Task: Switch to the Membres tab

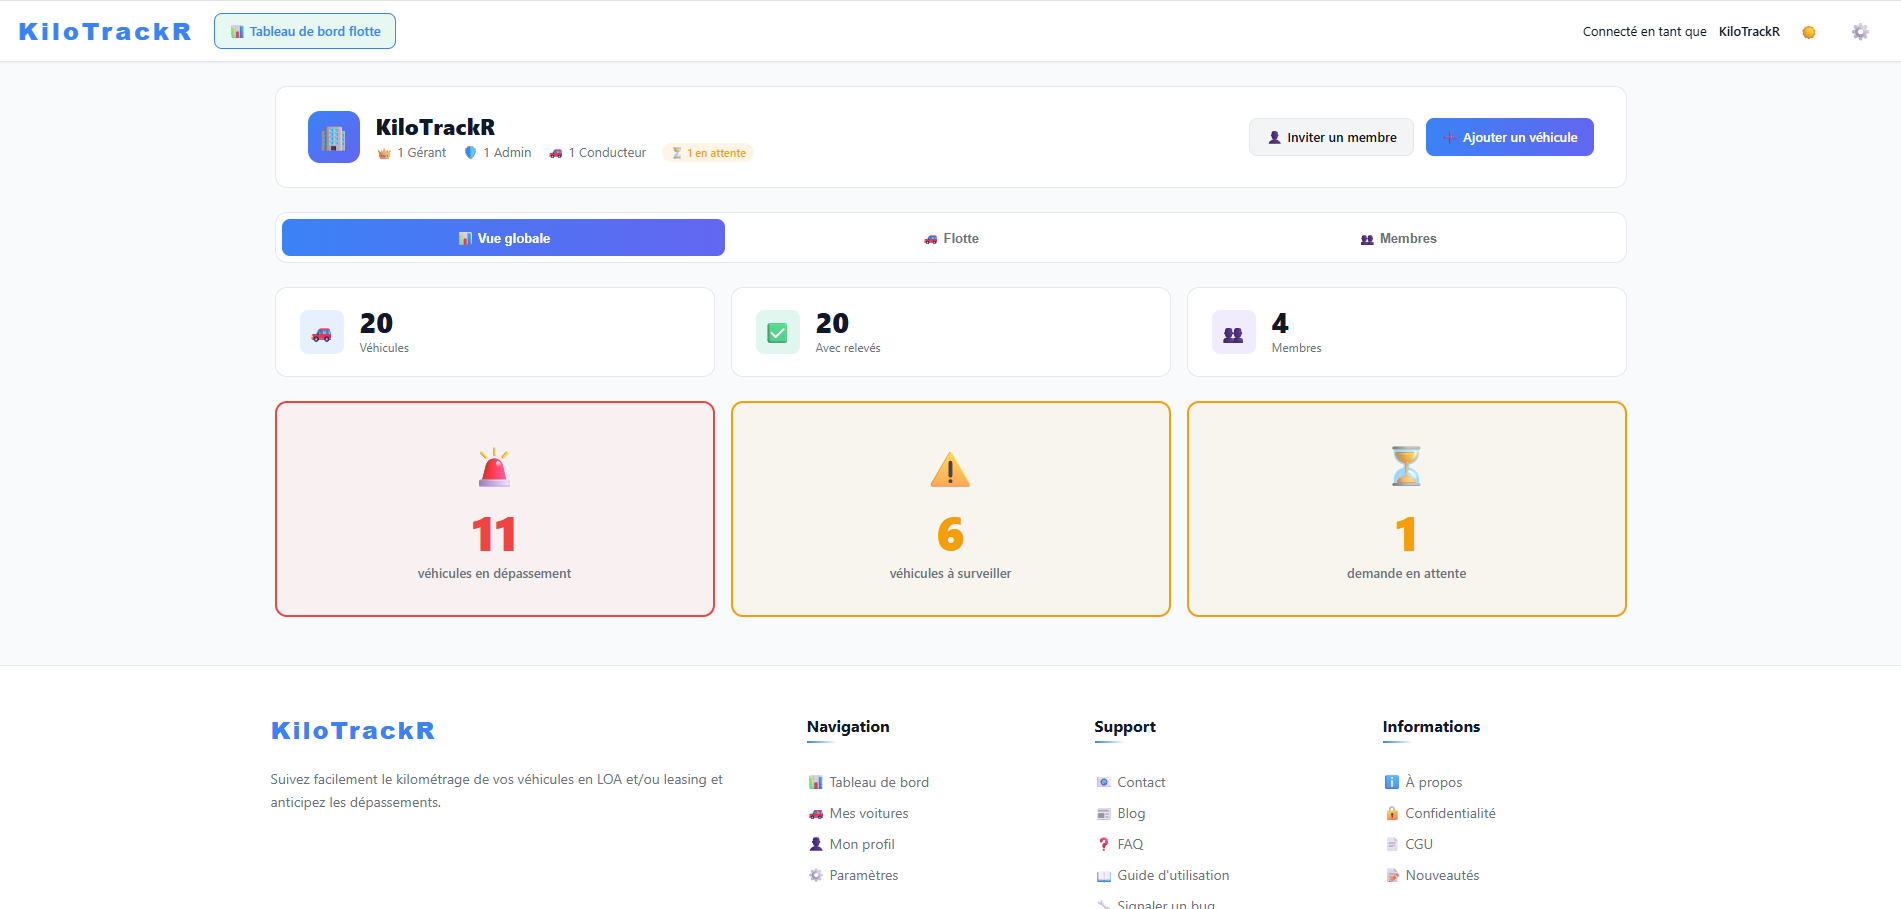Action: coord(1398,238)
